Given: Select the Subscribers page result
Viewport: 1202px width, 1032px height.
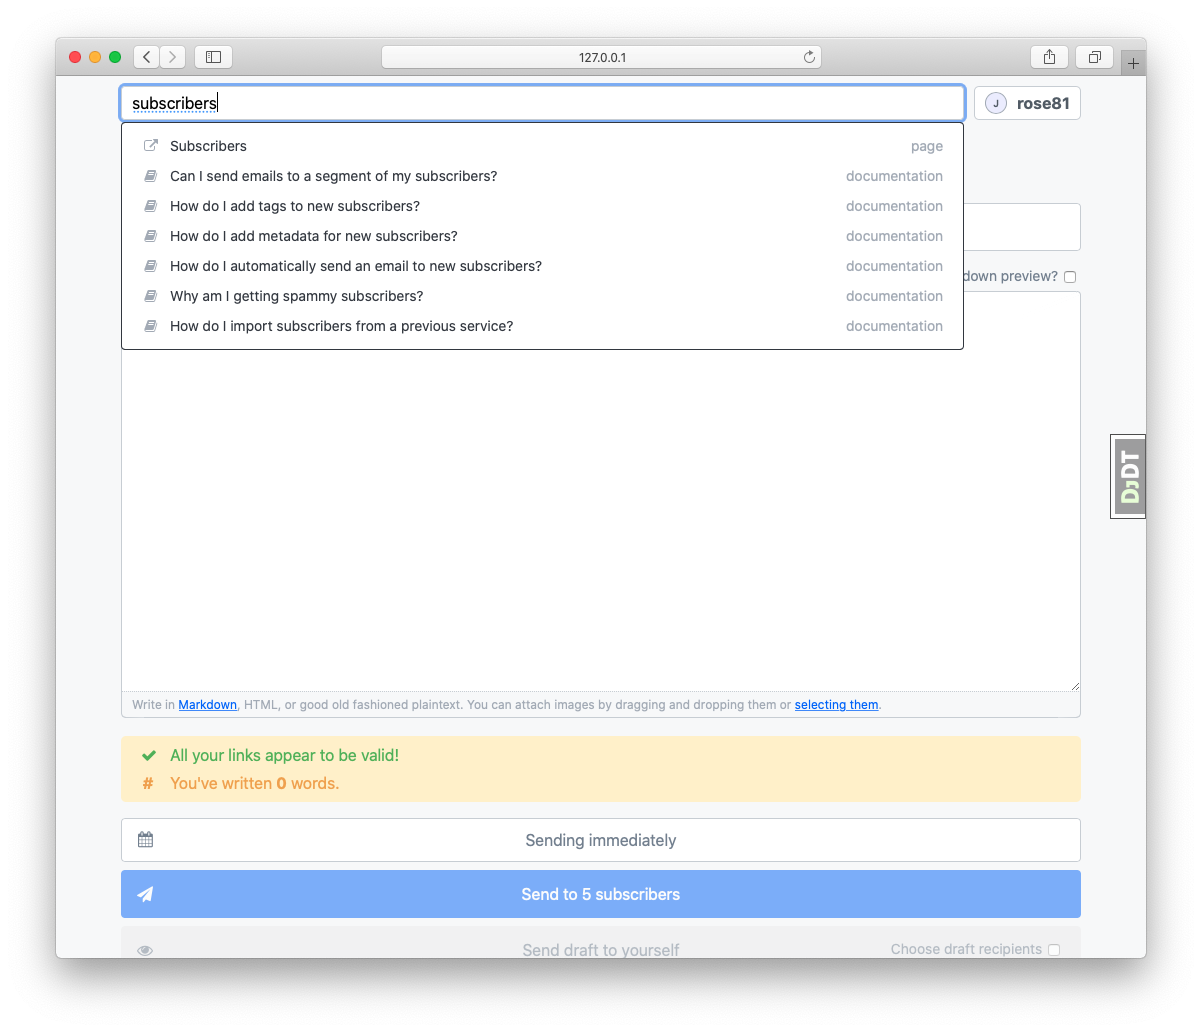Looking at the screenshot, I should (x=208, y=146).
